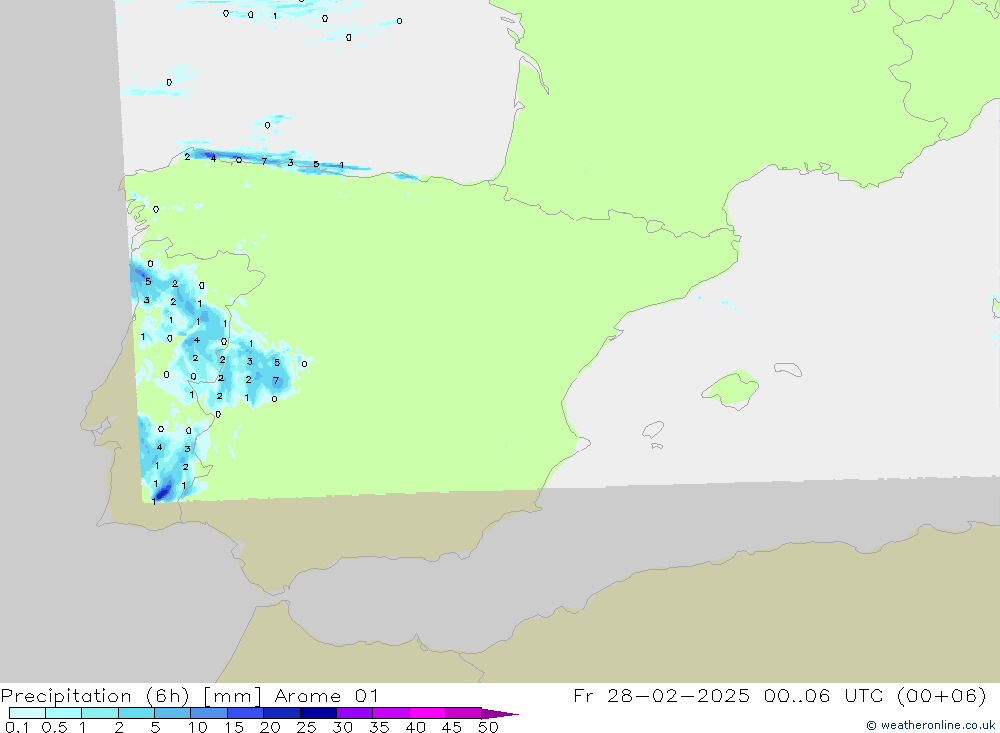
Task: Select the 15–20 mm legend color swatch
Action: pos(246,713)
